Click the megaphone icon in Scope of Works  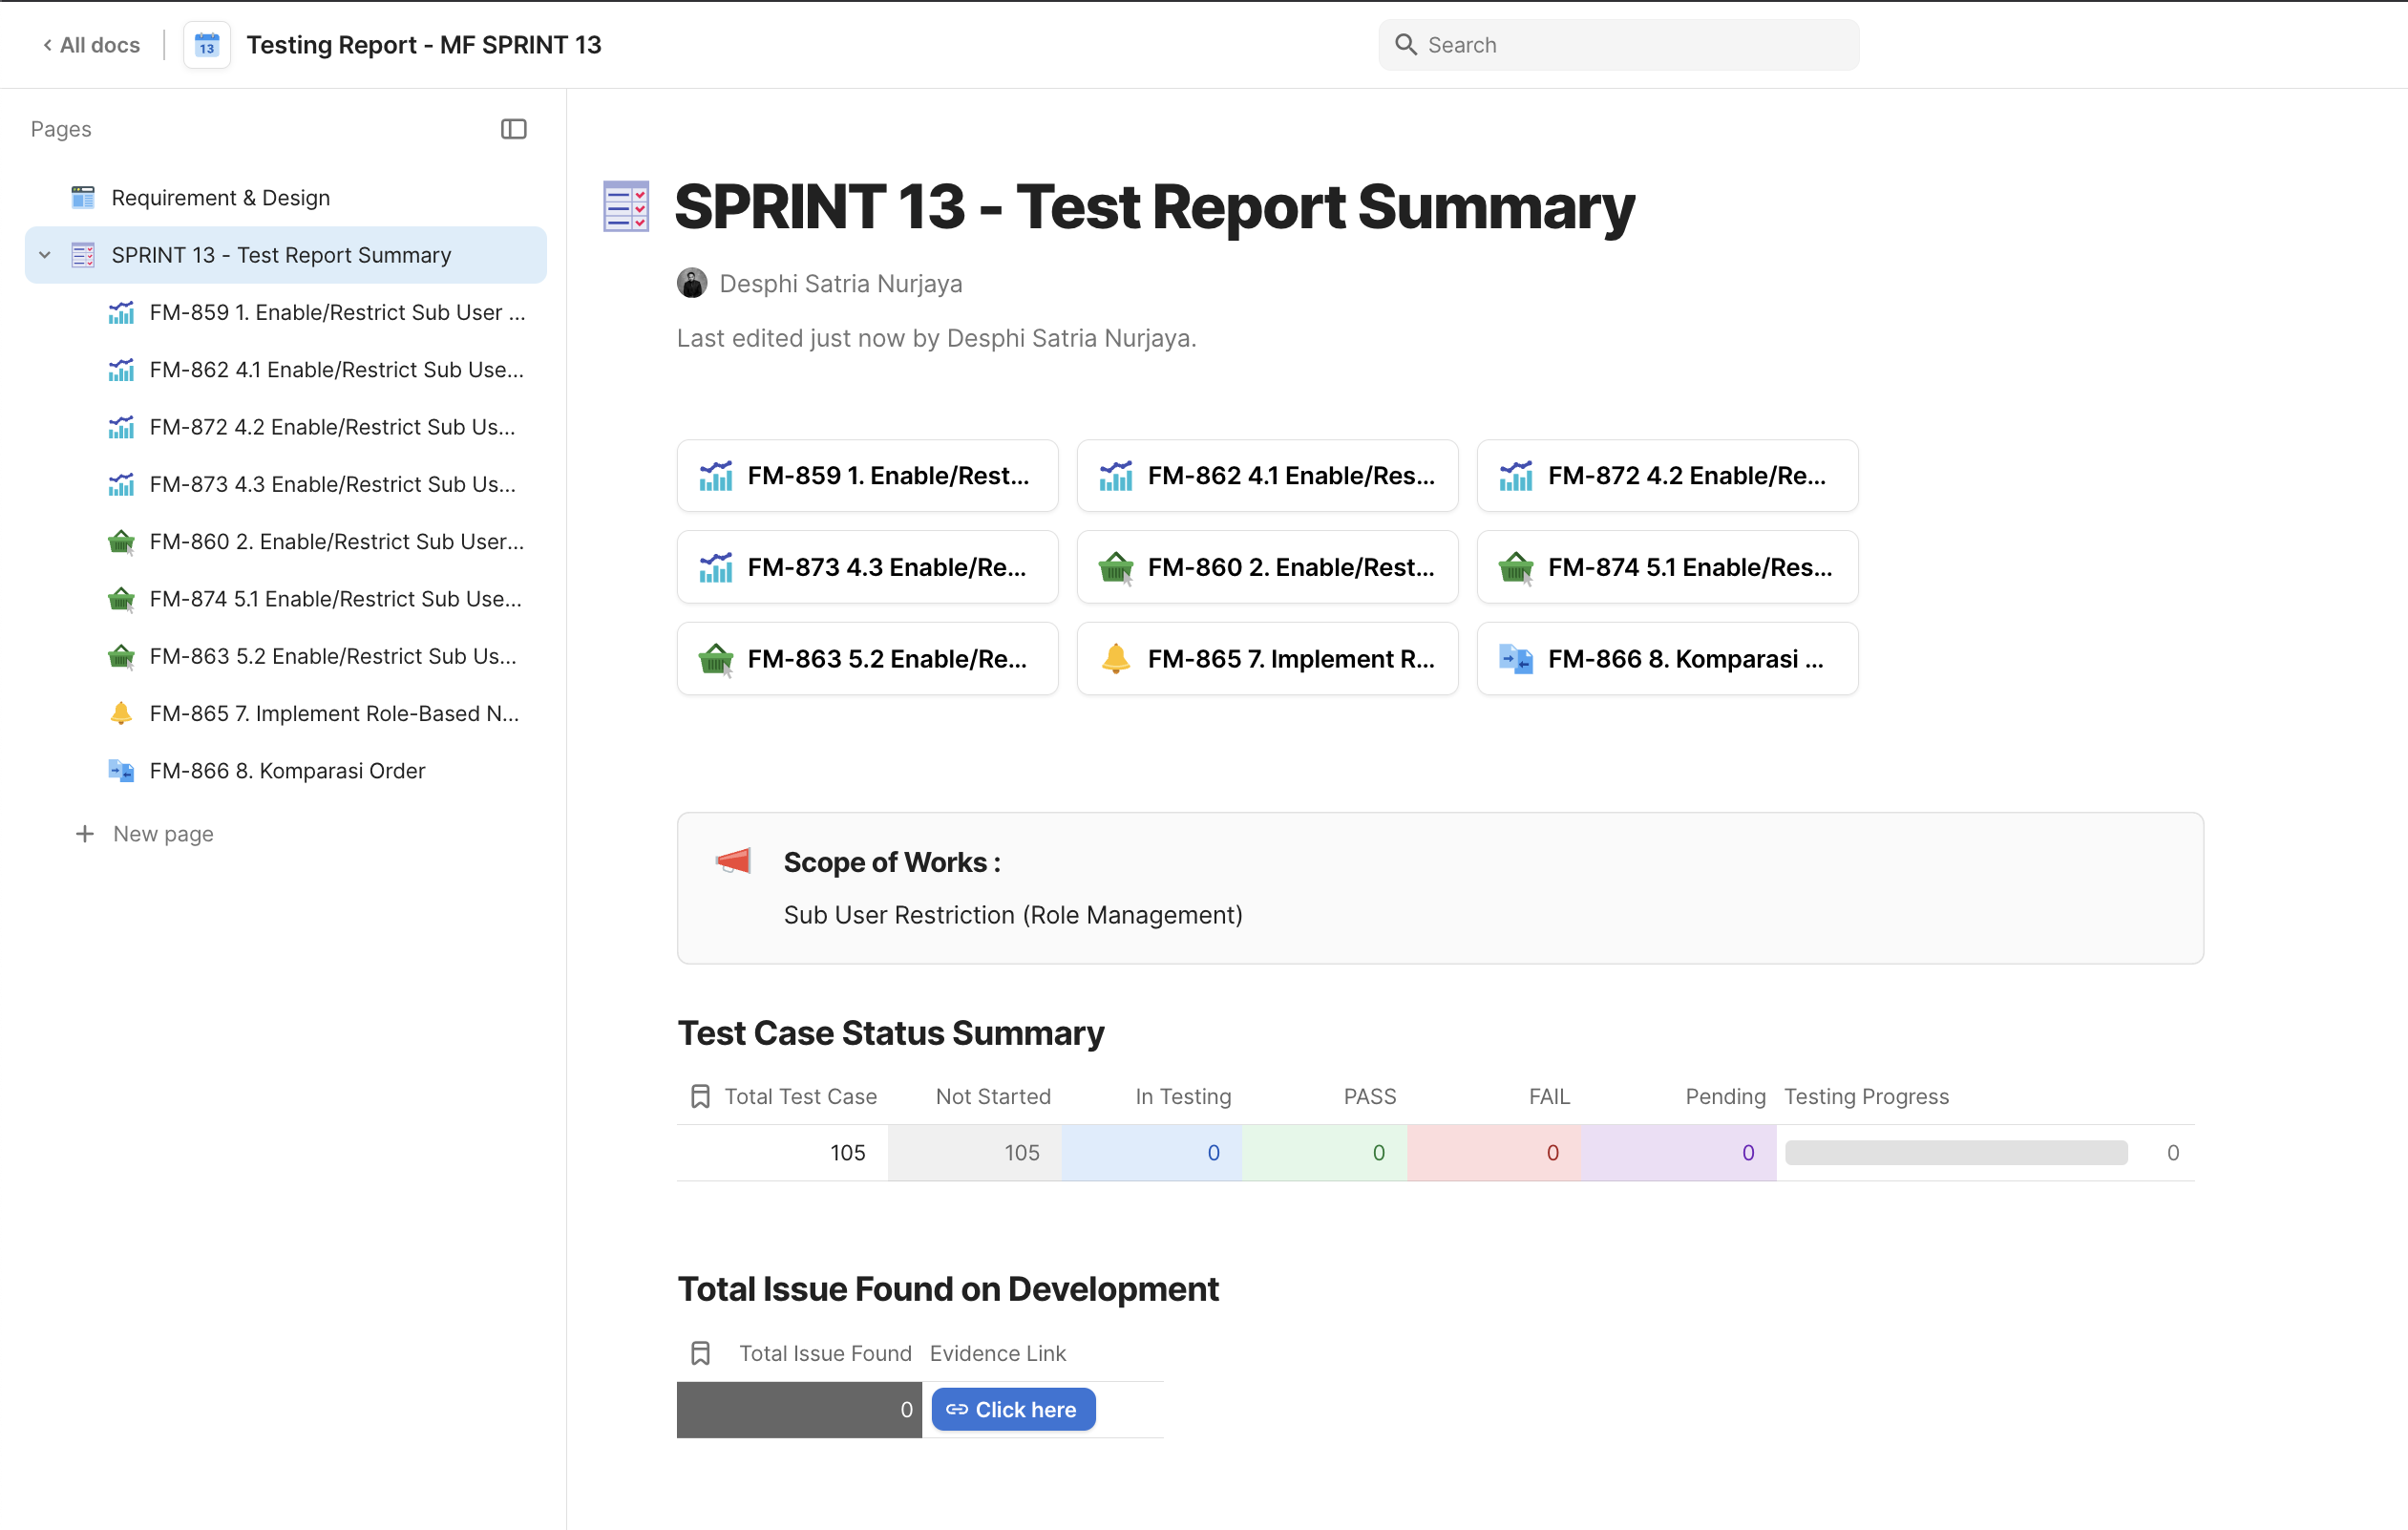point(733,861)
